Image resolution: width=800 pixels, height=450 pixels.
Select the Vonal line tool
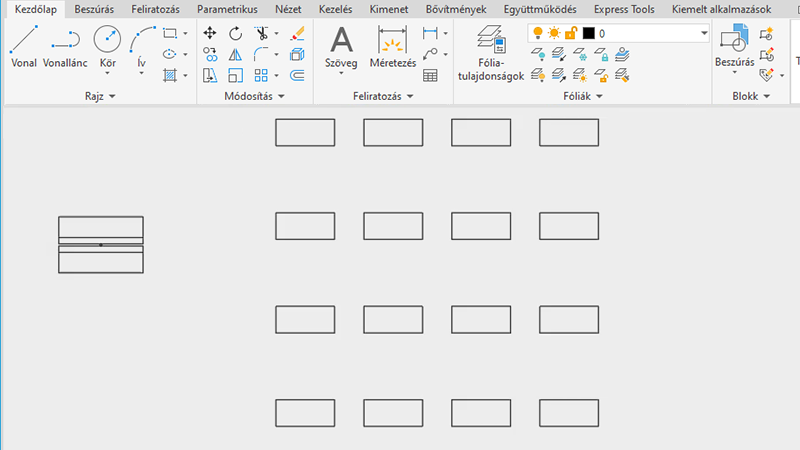tap(24, 46)
